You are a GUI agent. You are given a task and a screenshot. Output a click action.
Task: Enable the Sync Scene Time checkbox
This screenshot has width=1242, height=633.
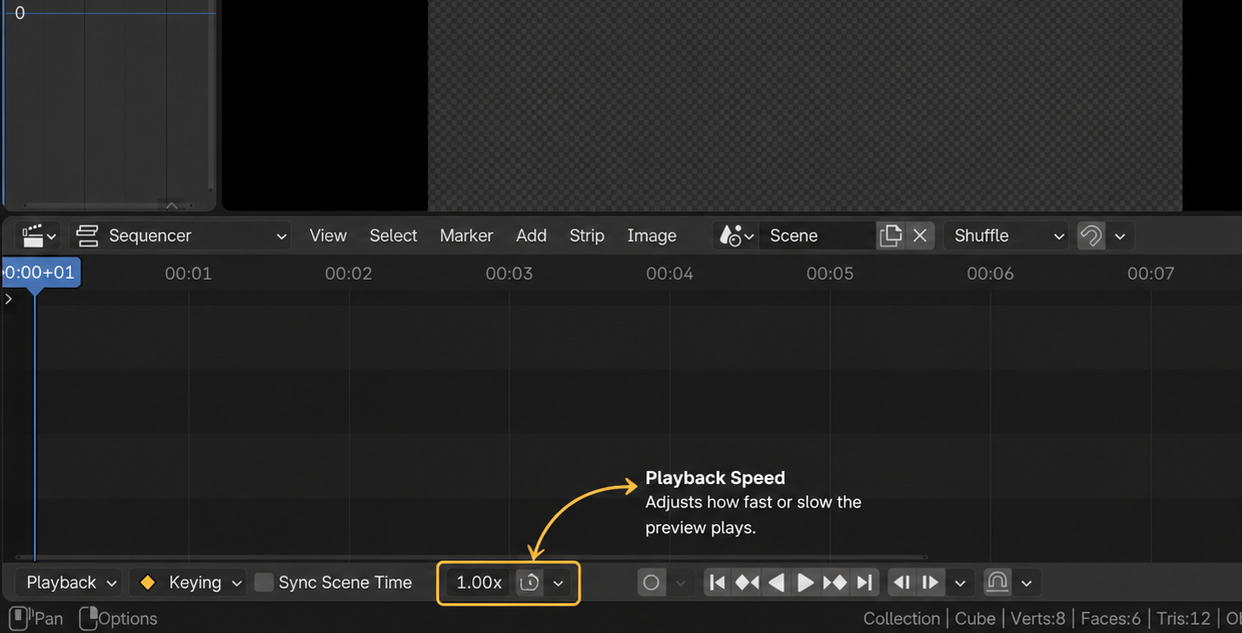click(x=264, y=582)
